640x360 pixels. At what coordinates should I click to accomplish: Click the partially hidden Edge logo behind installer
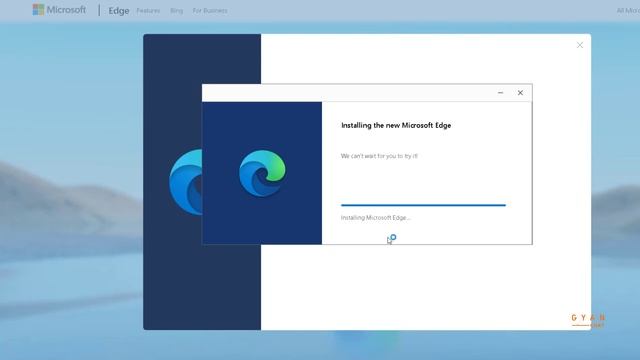(x=185, y=182)
